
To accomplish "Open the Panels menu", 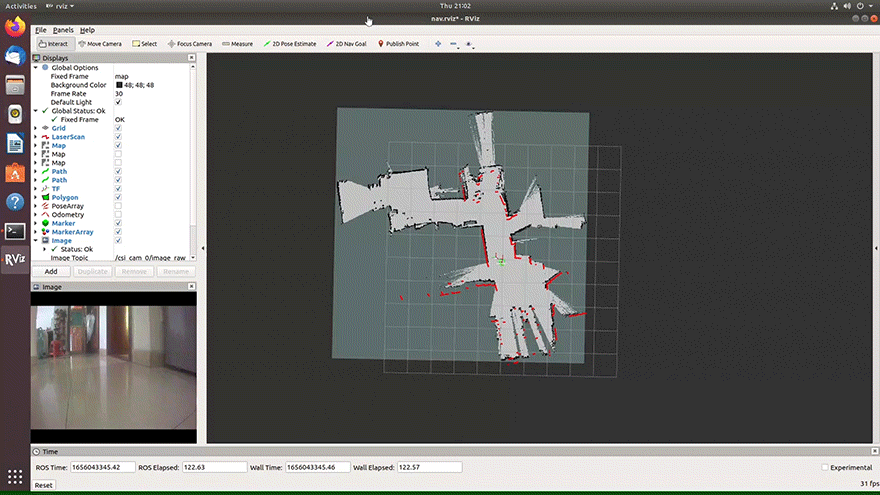I will coord(63,30).
